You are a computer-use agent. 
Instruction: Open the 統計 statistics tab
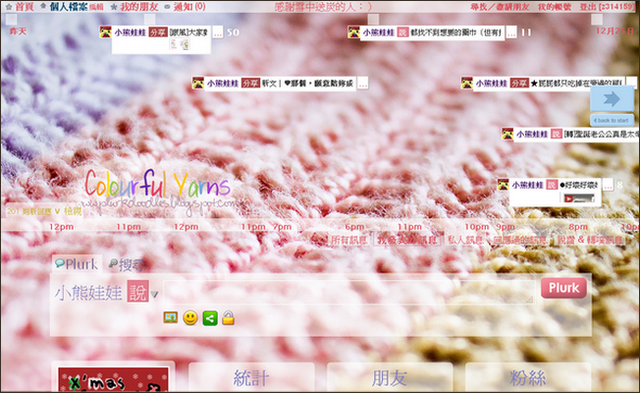click(251, 378)
